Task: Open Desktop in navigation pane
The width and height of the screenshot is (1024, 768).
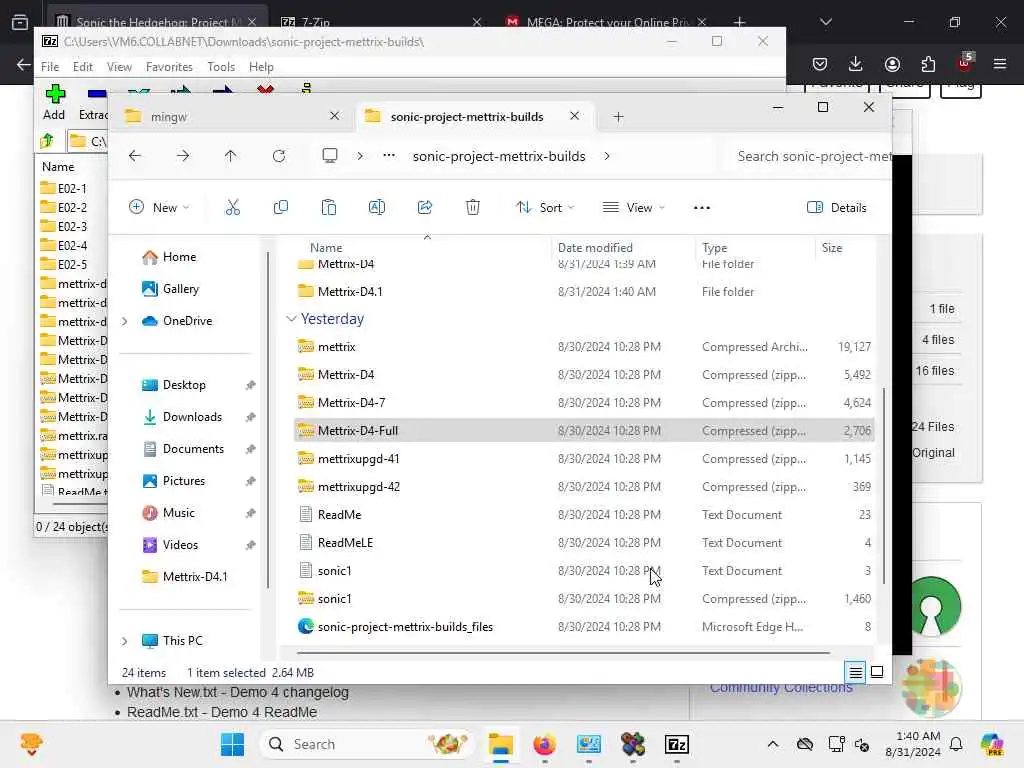Action: 184,385
